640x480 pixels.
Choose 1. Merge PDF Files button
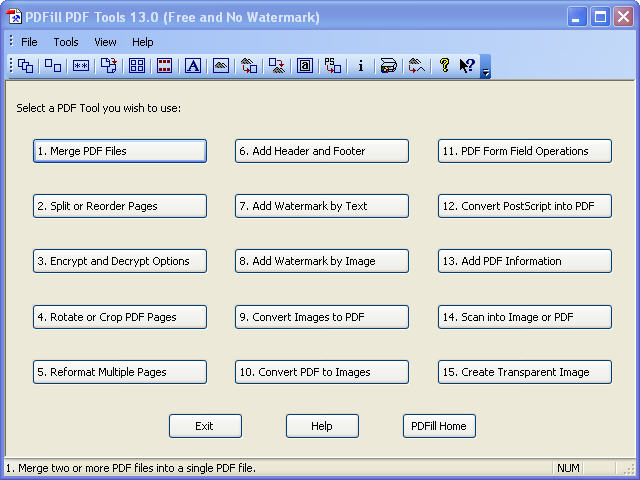[120, 151]
